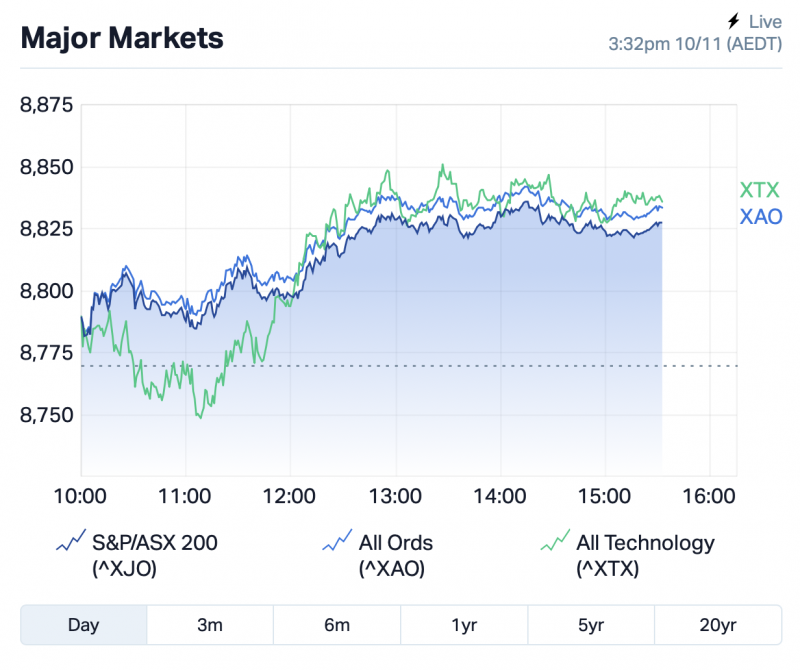Click the Live status text

pos(765,21)
